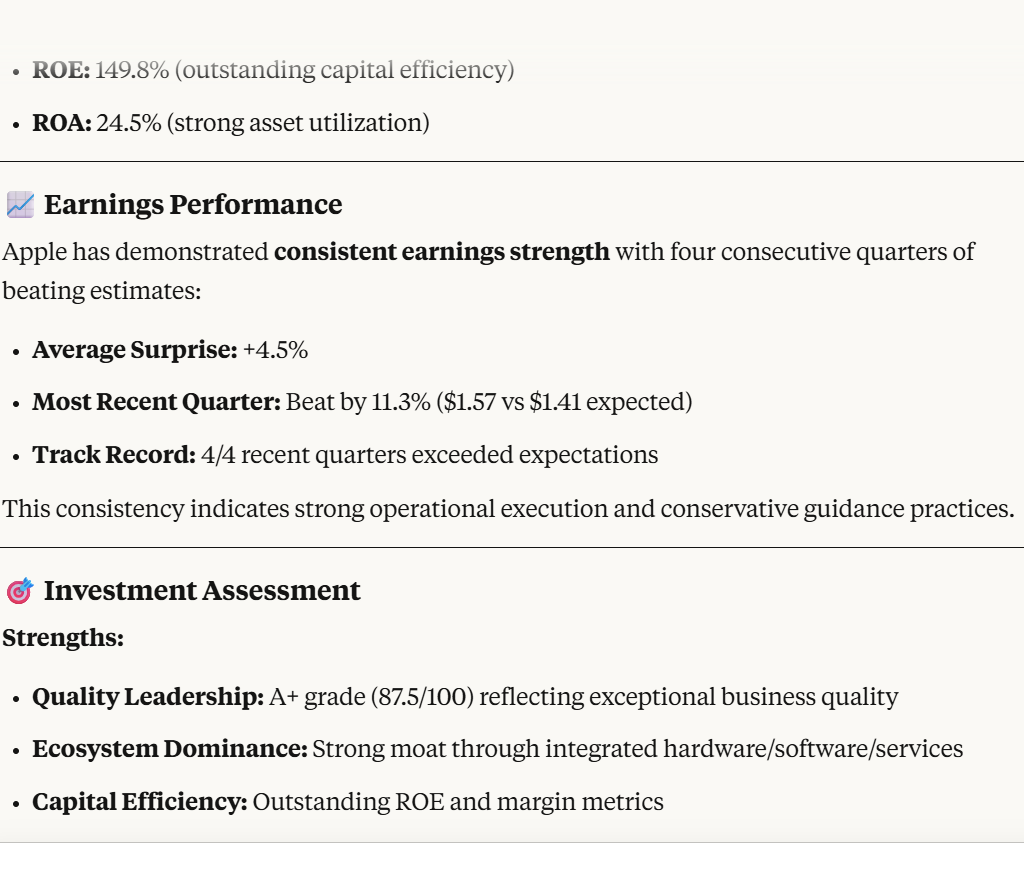Click the 24.5% strong asset utilization text
The width and height of the screenshot is (1024, 895).
(263, 123)
